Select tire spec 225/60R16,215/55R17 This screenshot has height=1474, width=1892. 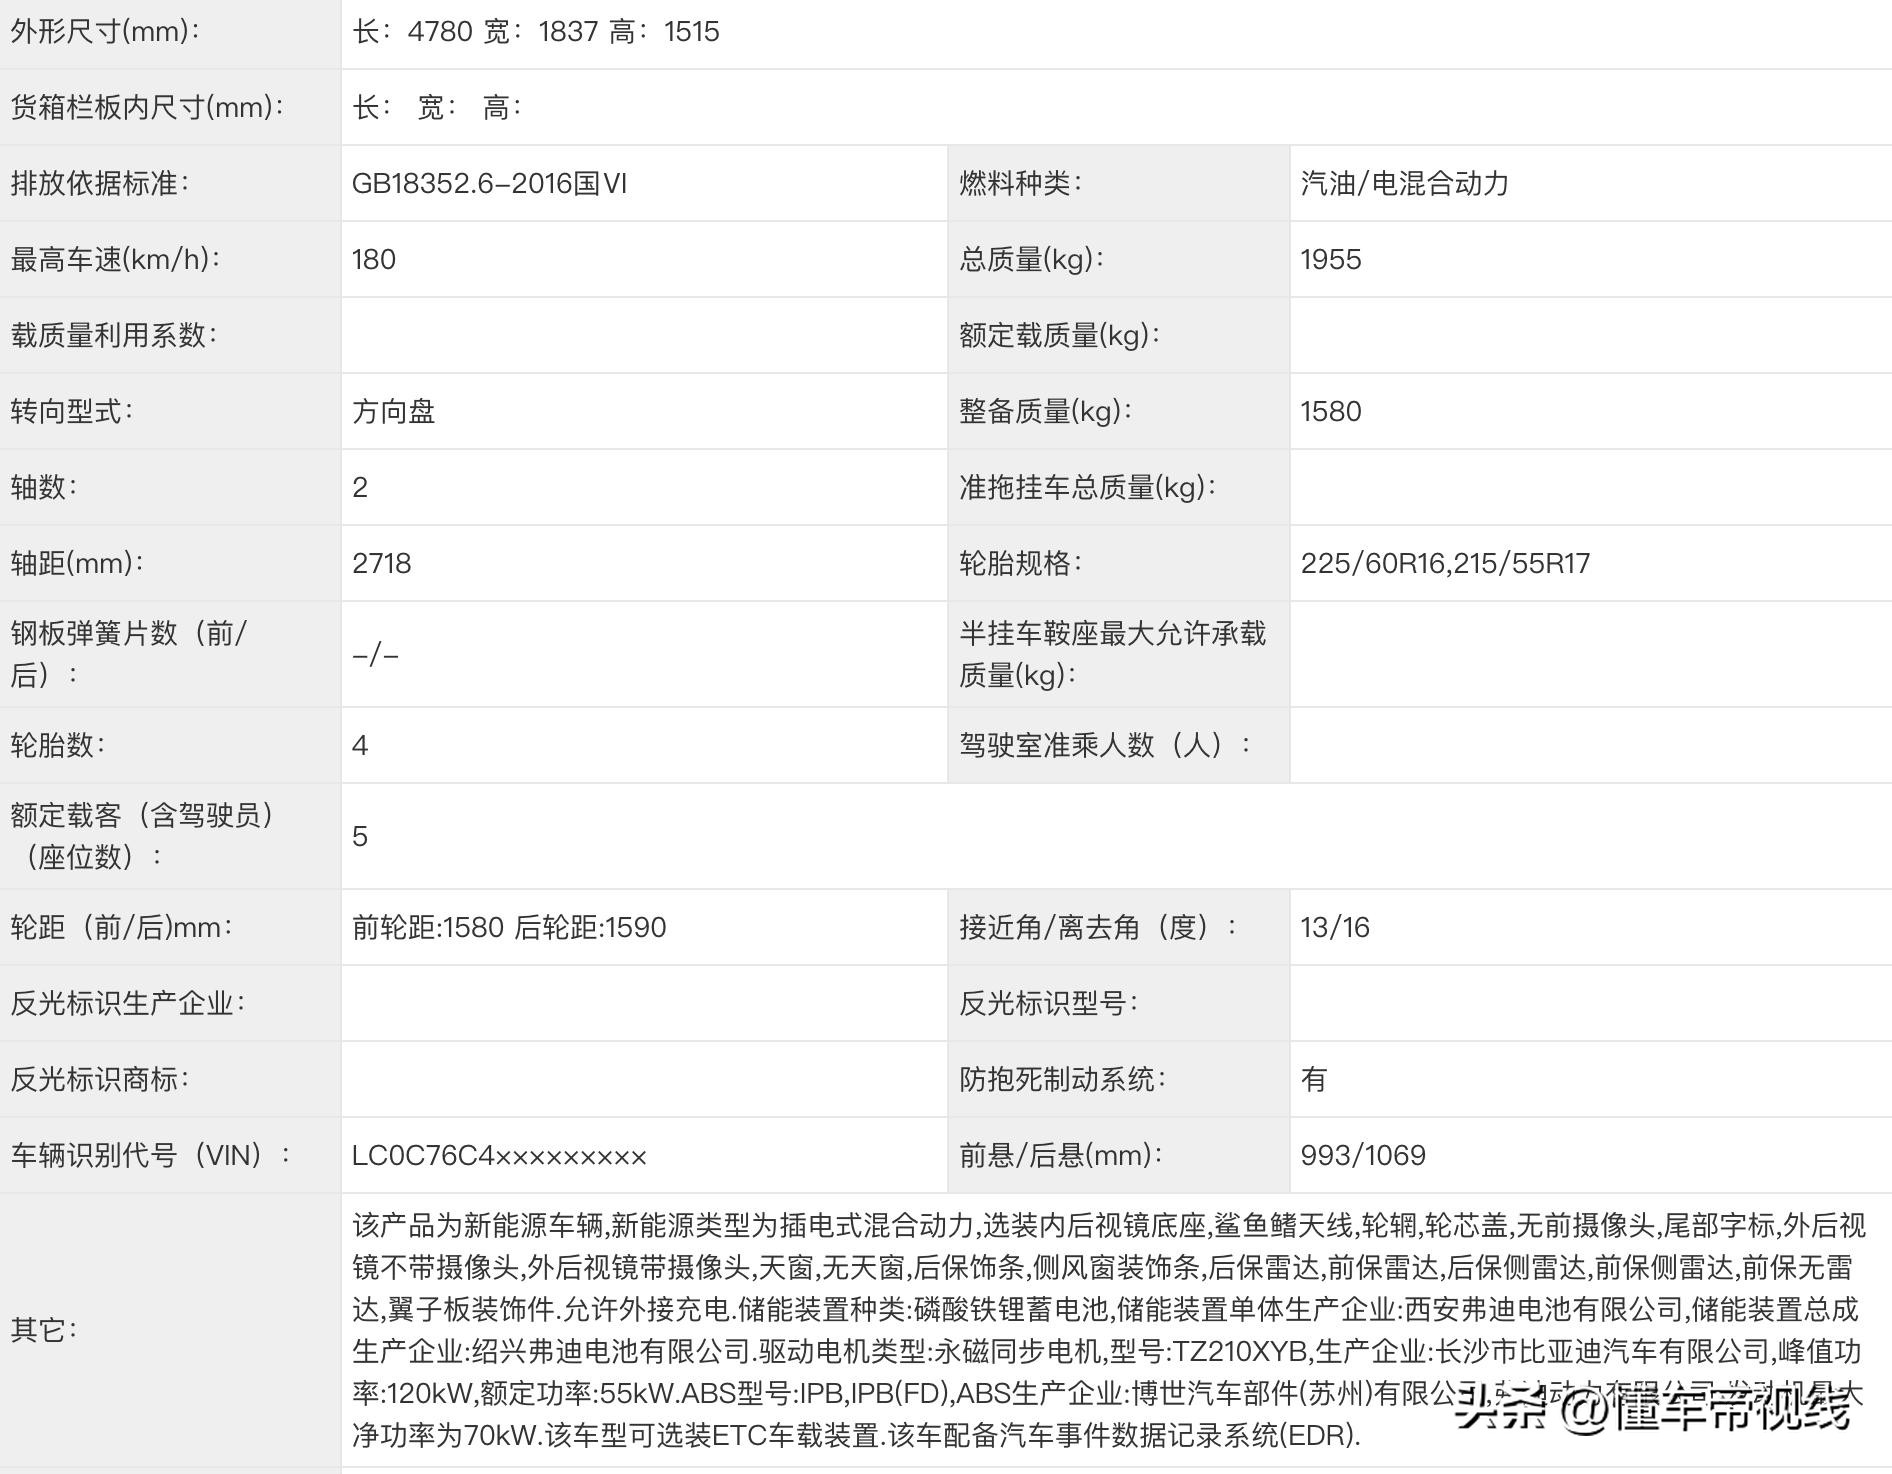click(x=1445, y=563)
